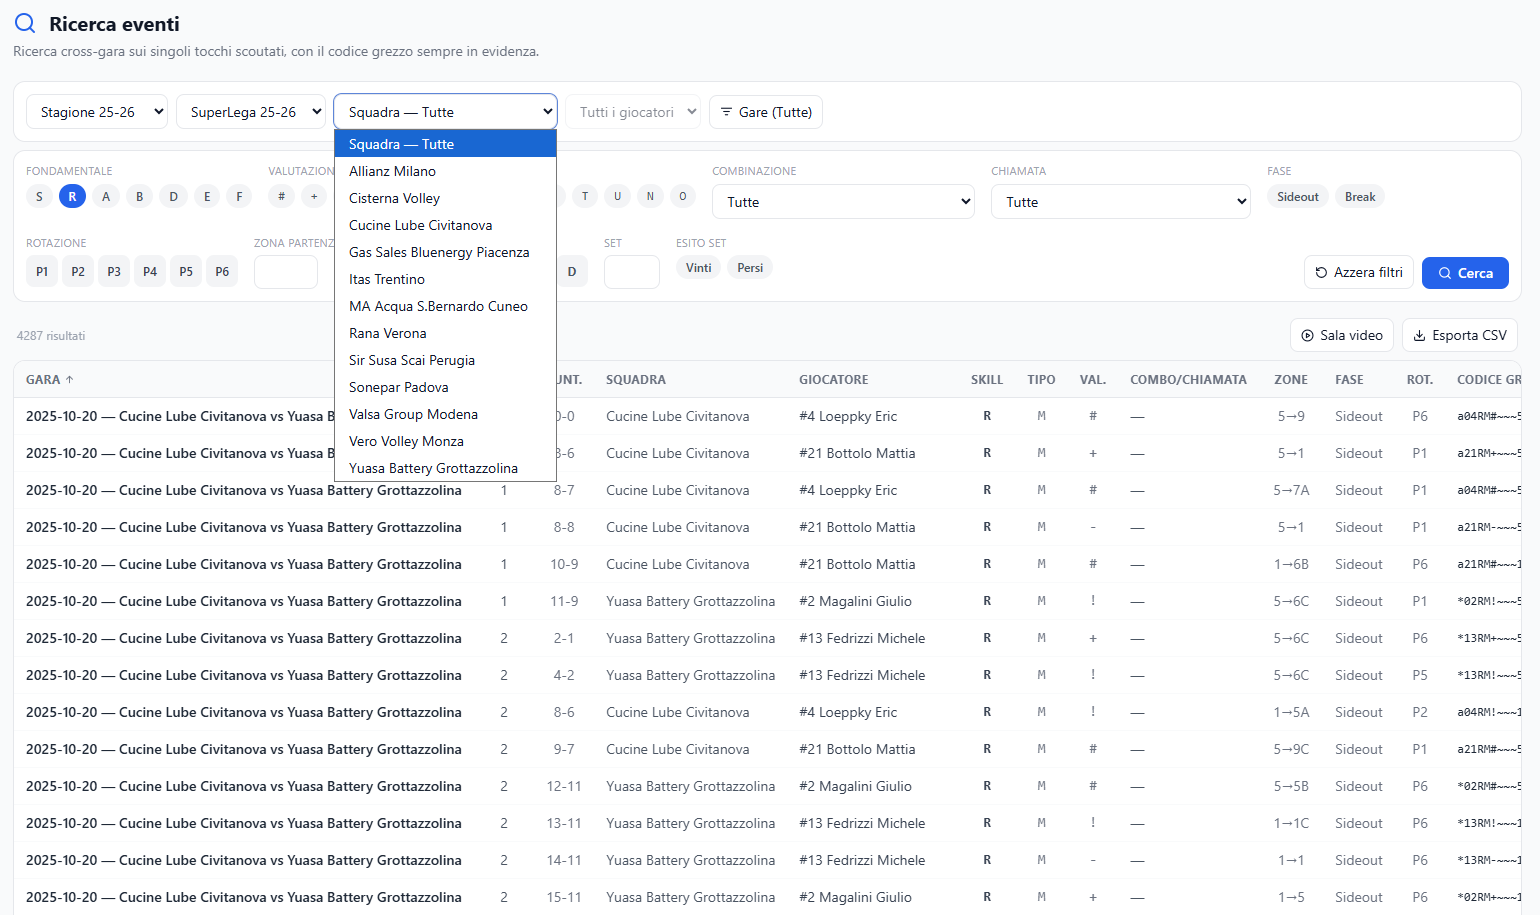Choose Allianz Milano from the team list

(445, 171)
